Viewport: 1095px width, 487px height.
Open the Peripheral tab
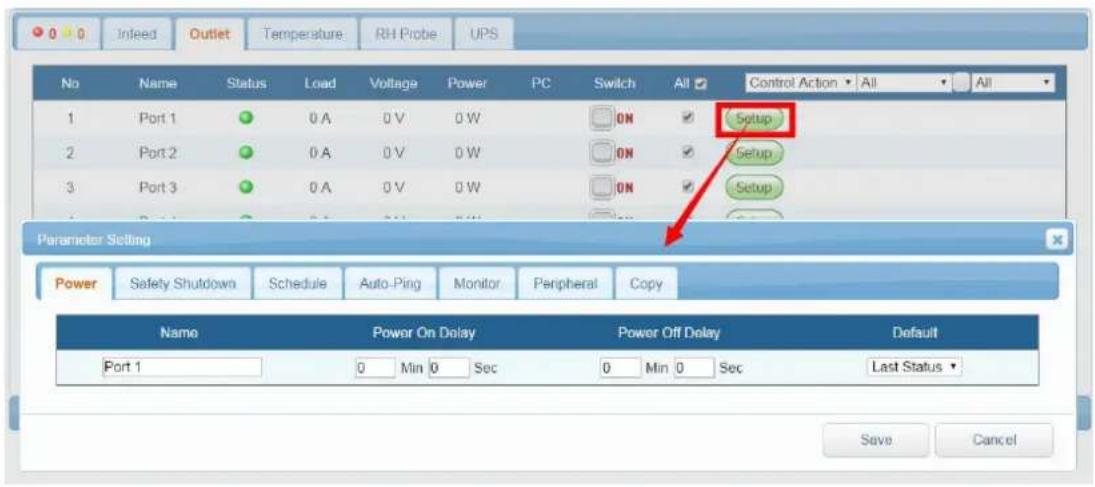click(565, 284)
